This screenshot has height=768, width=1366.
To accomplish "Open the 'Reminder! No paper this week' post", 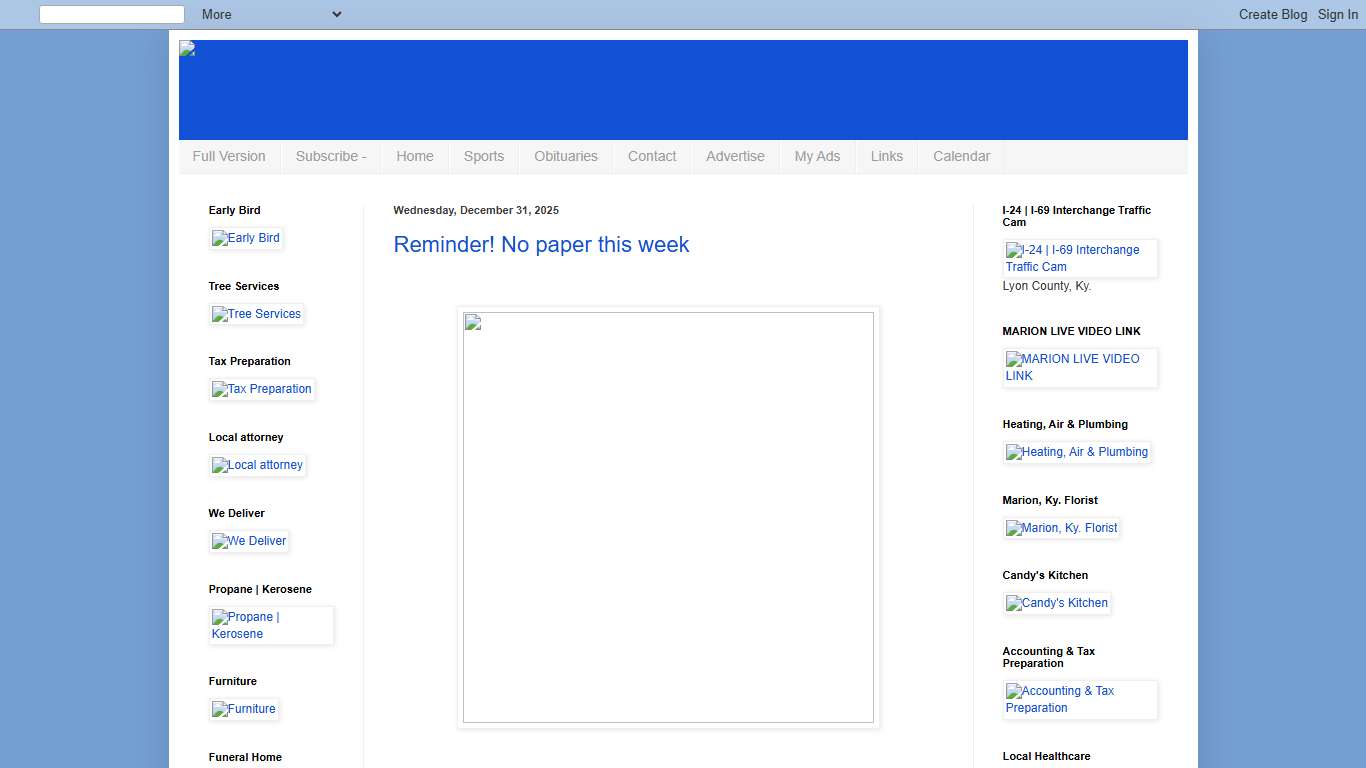I will click(x=541, y=245).
